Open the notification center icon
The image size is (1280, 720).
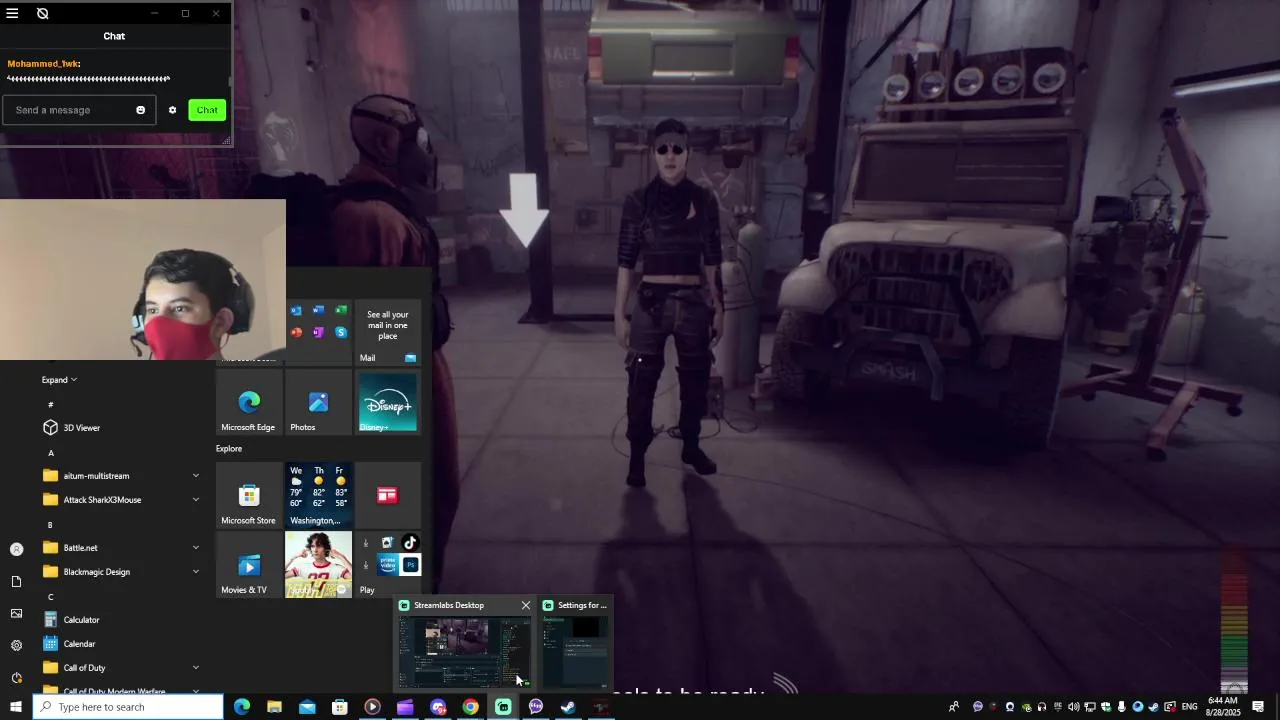pyautogui.click(x=1258, y=707)
